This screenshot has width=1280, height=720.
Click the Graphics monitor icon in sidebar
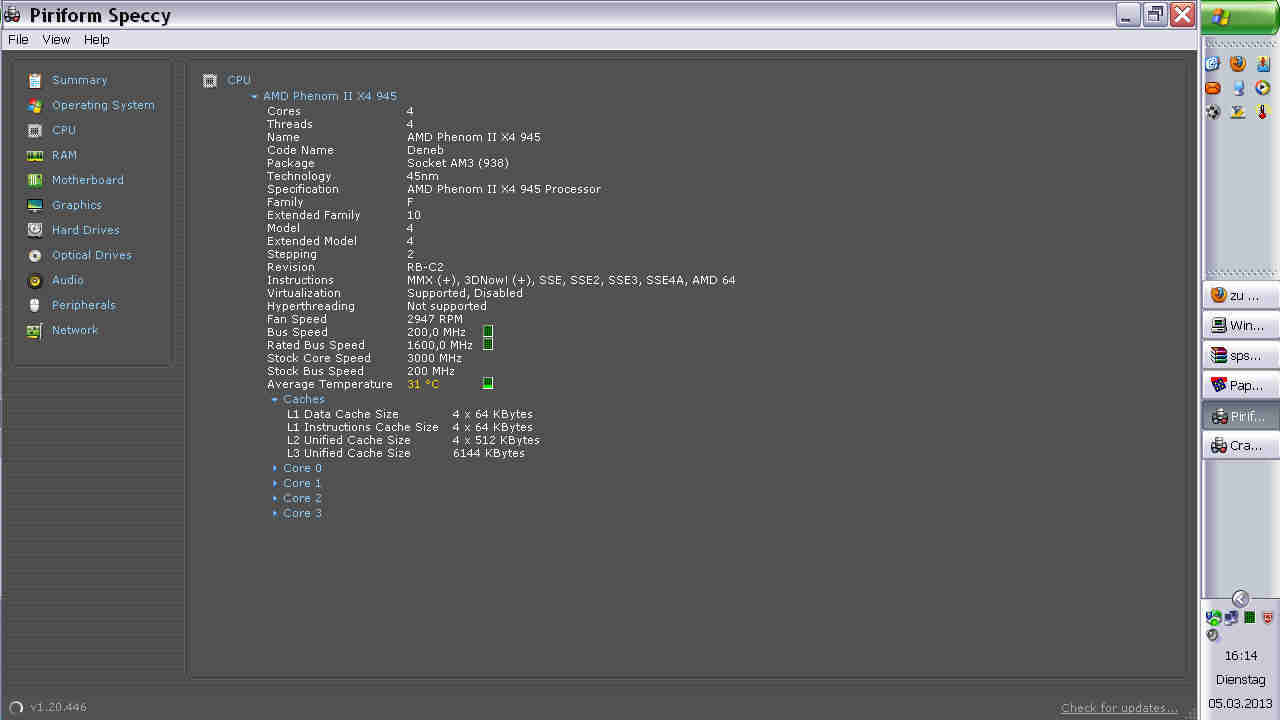35,205
